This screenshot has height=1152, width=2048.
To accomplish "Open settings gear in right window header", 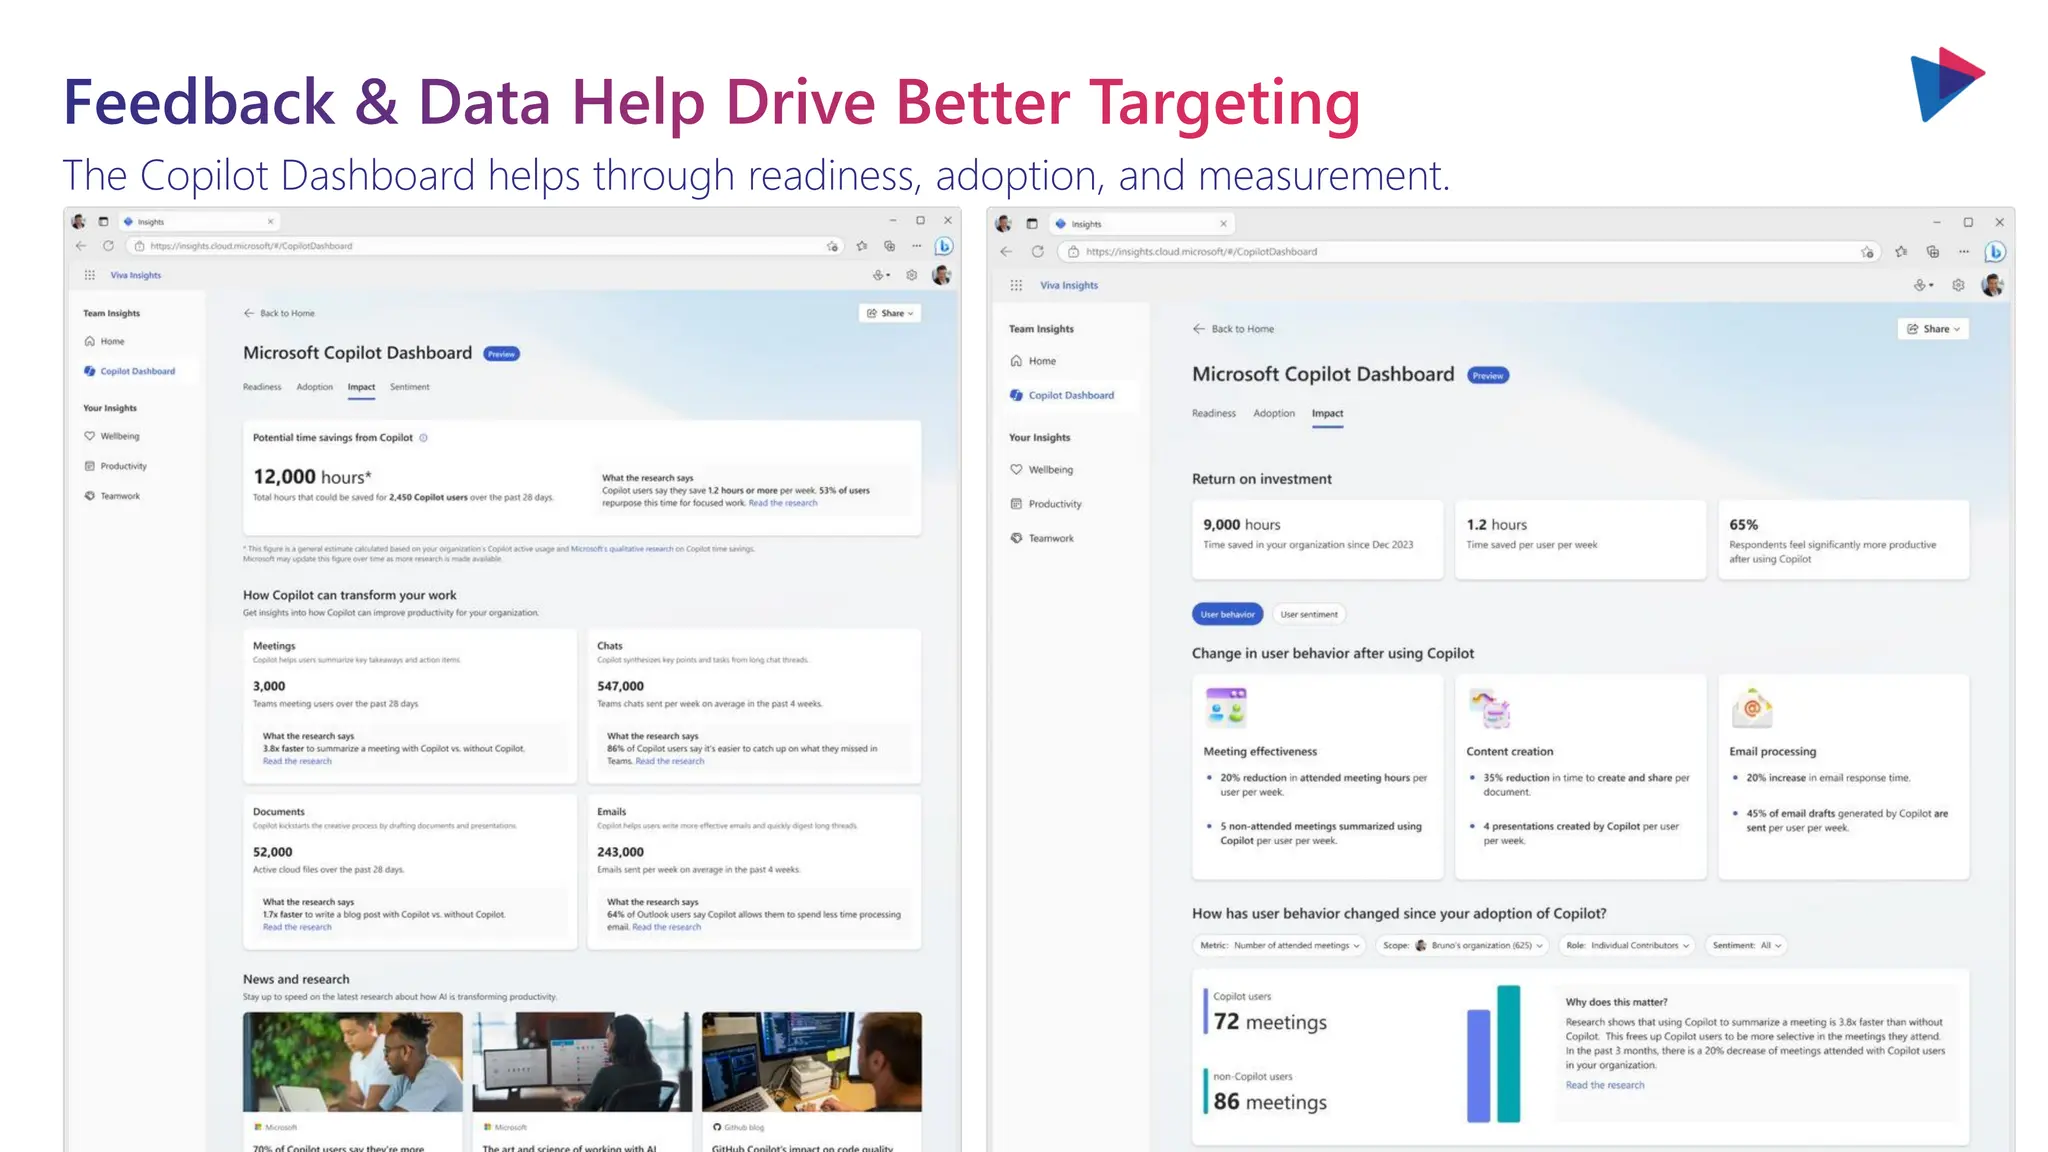I will coord(1958,285).
